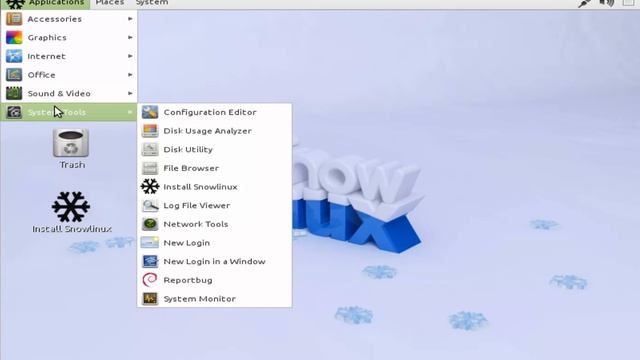Click the volume speaker icon in top panel
This screenshot has width=640, height=360.
[x=607, y=3]
